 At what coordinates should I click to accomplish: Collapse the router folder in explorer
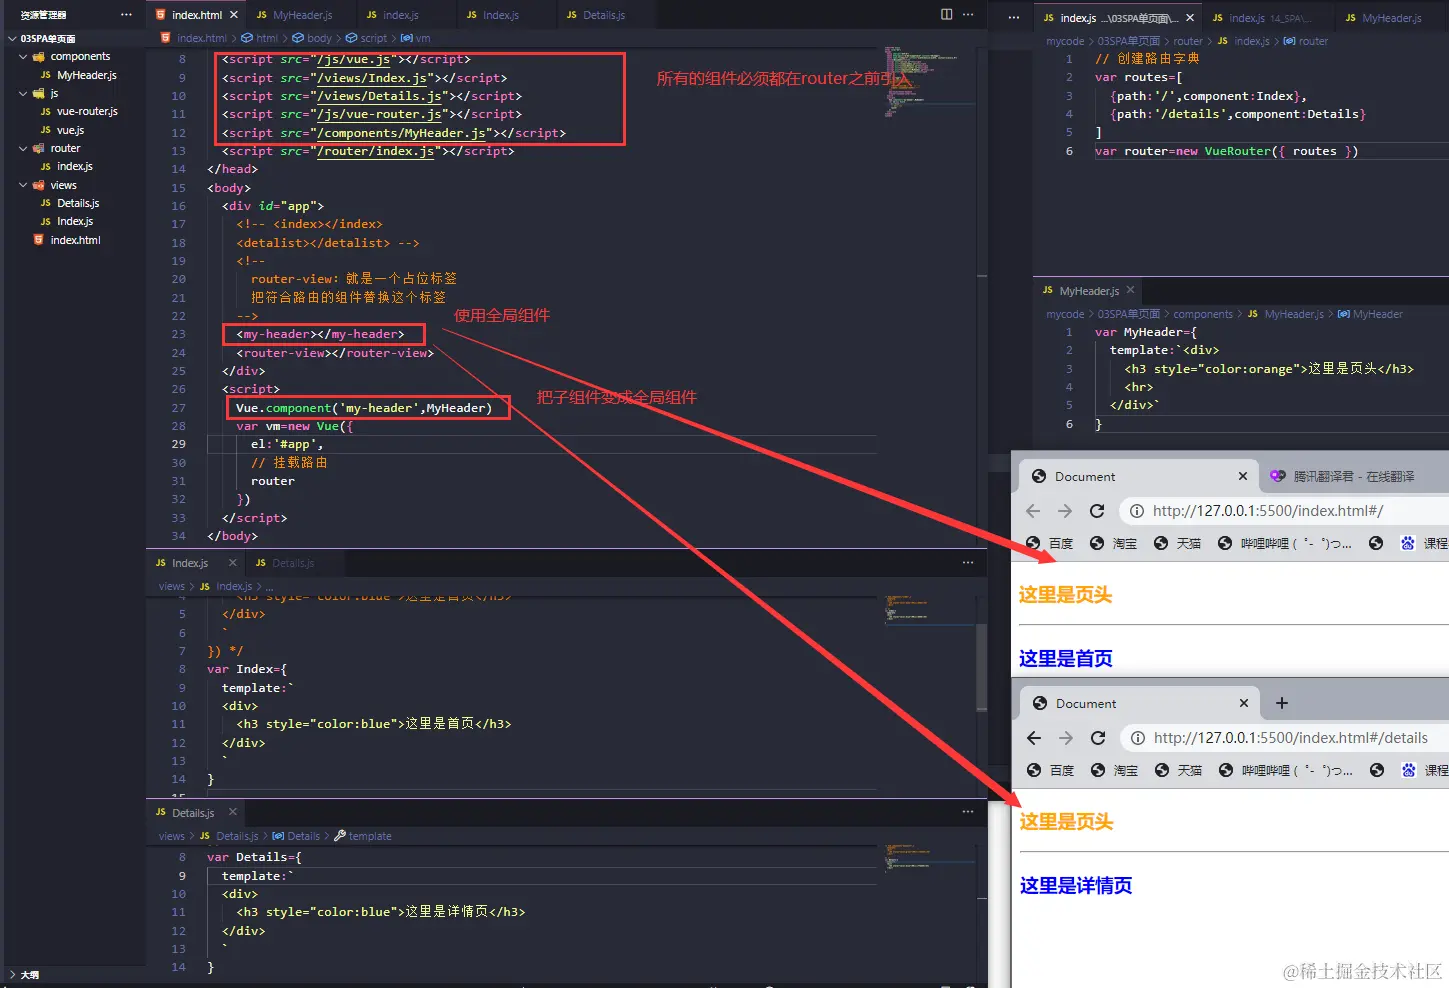tap(23, 148)
